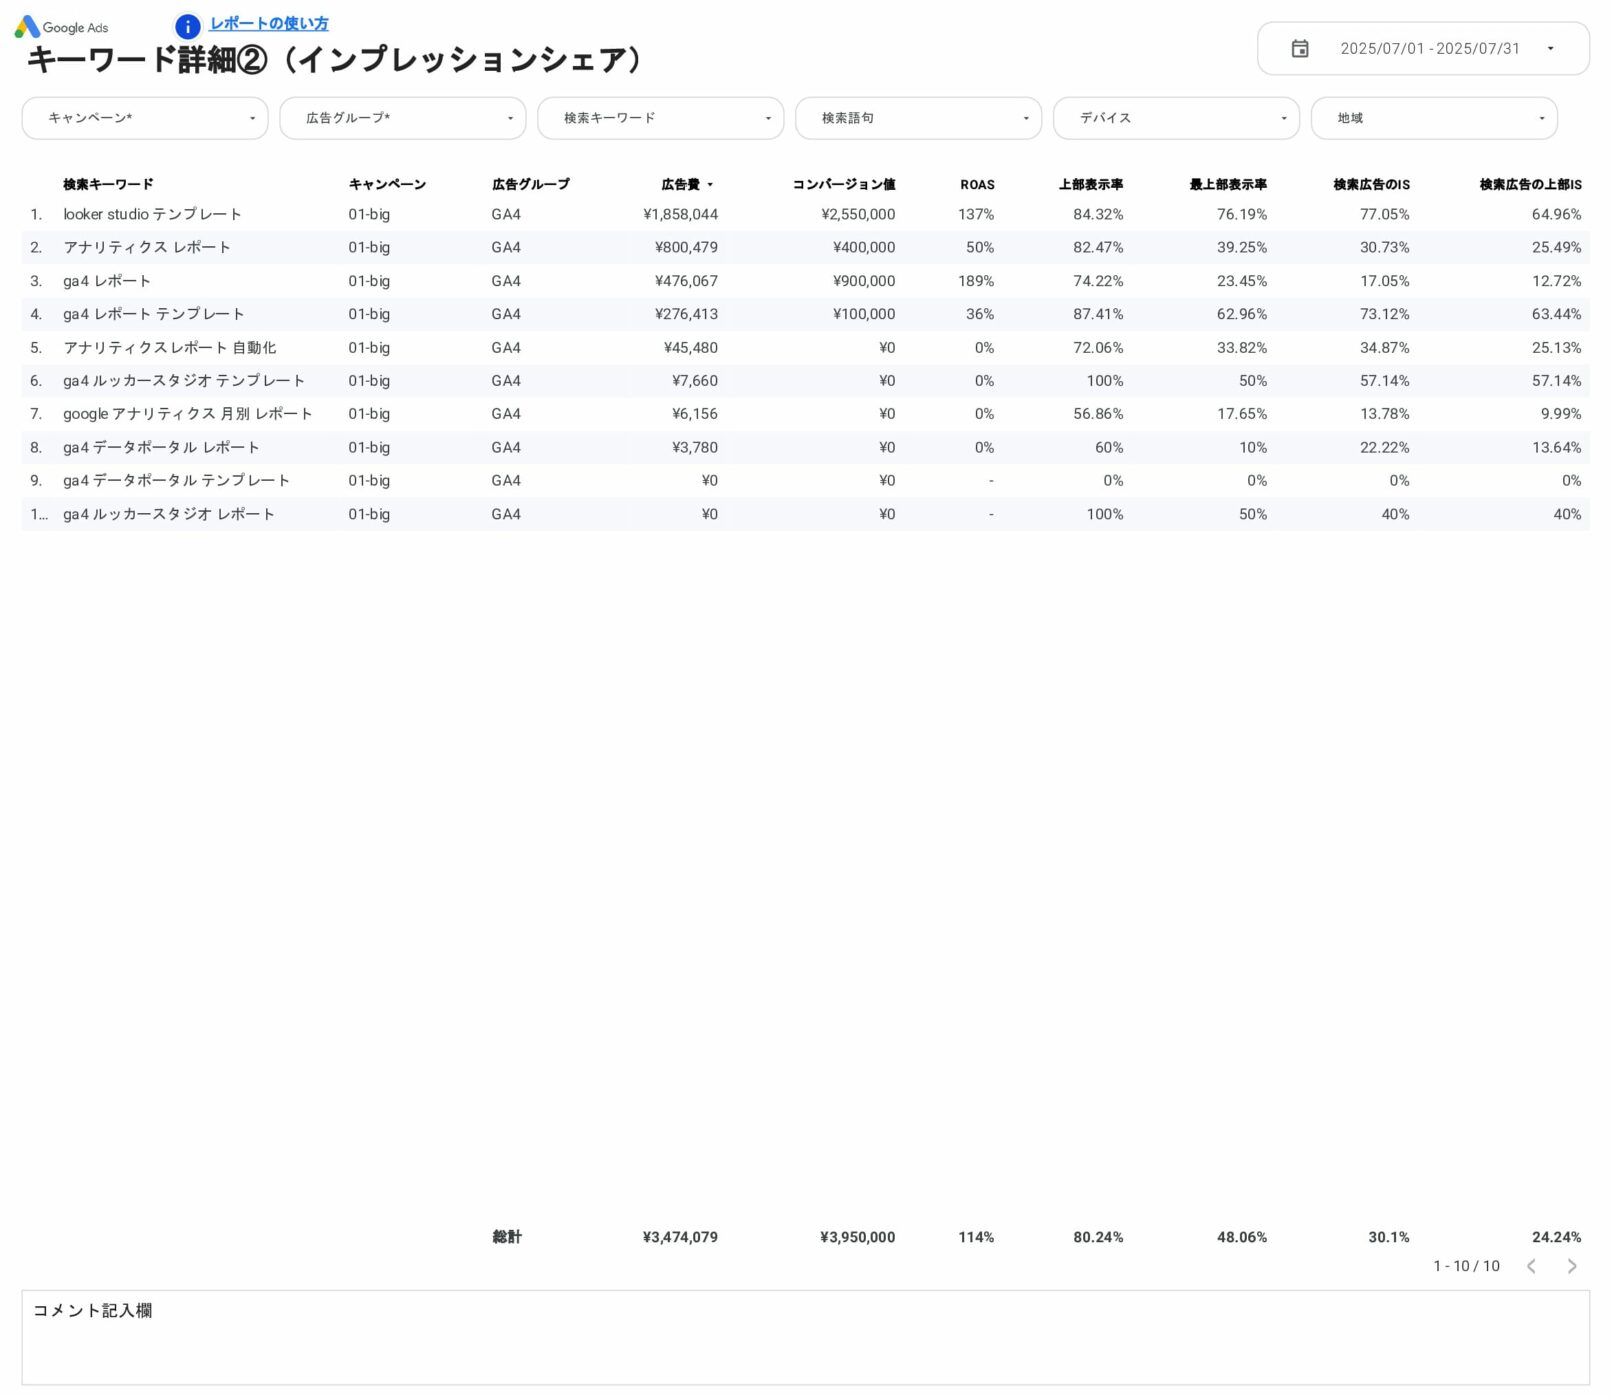The image size is (1612, 1397).
Task: Open the キャンペーン filter dropdown
Action: point(145,118)
